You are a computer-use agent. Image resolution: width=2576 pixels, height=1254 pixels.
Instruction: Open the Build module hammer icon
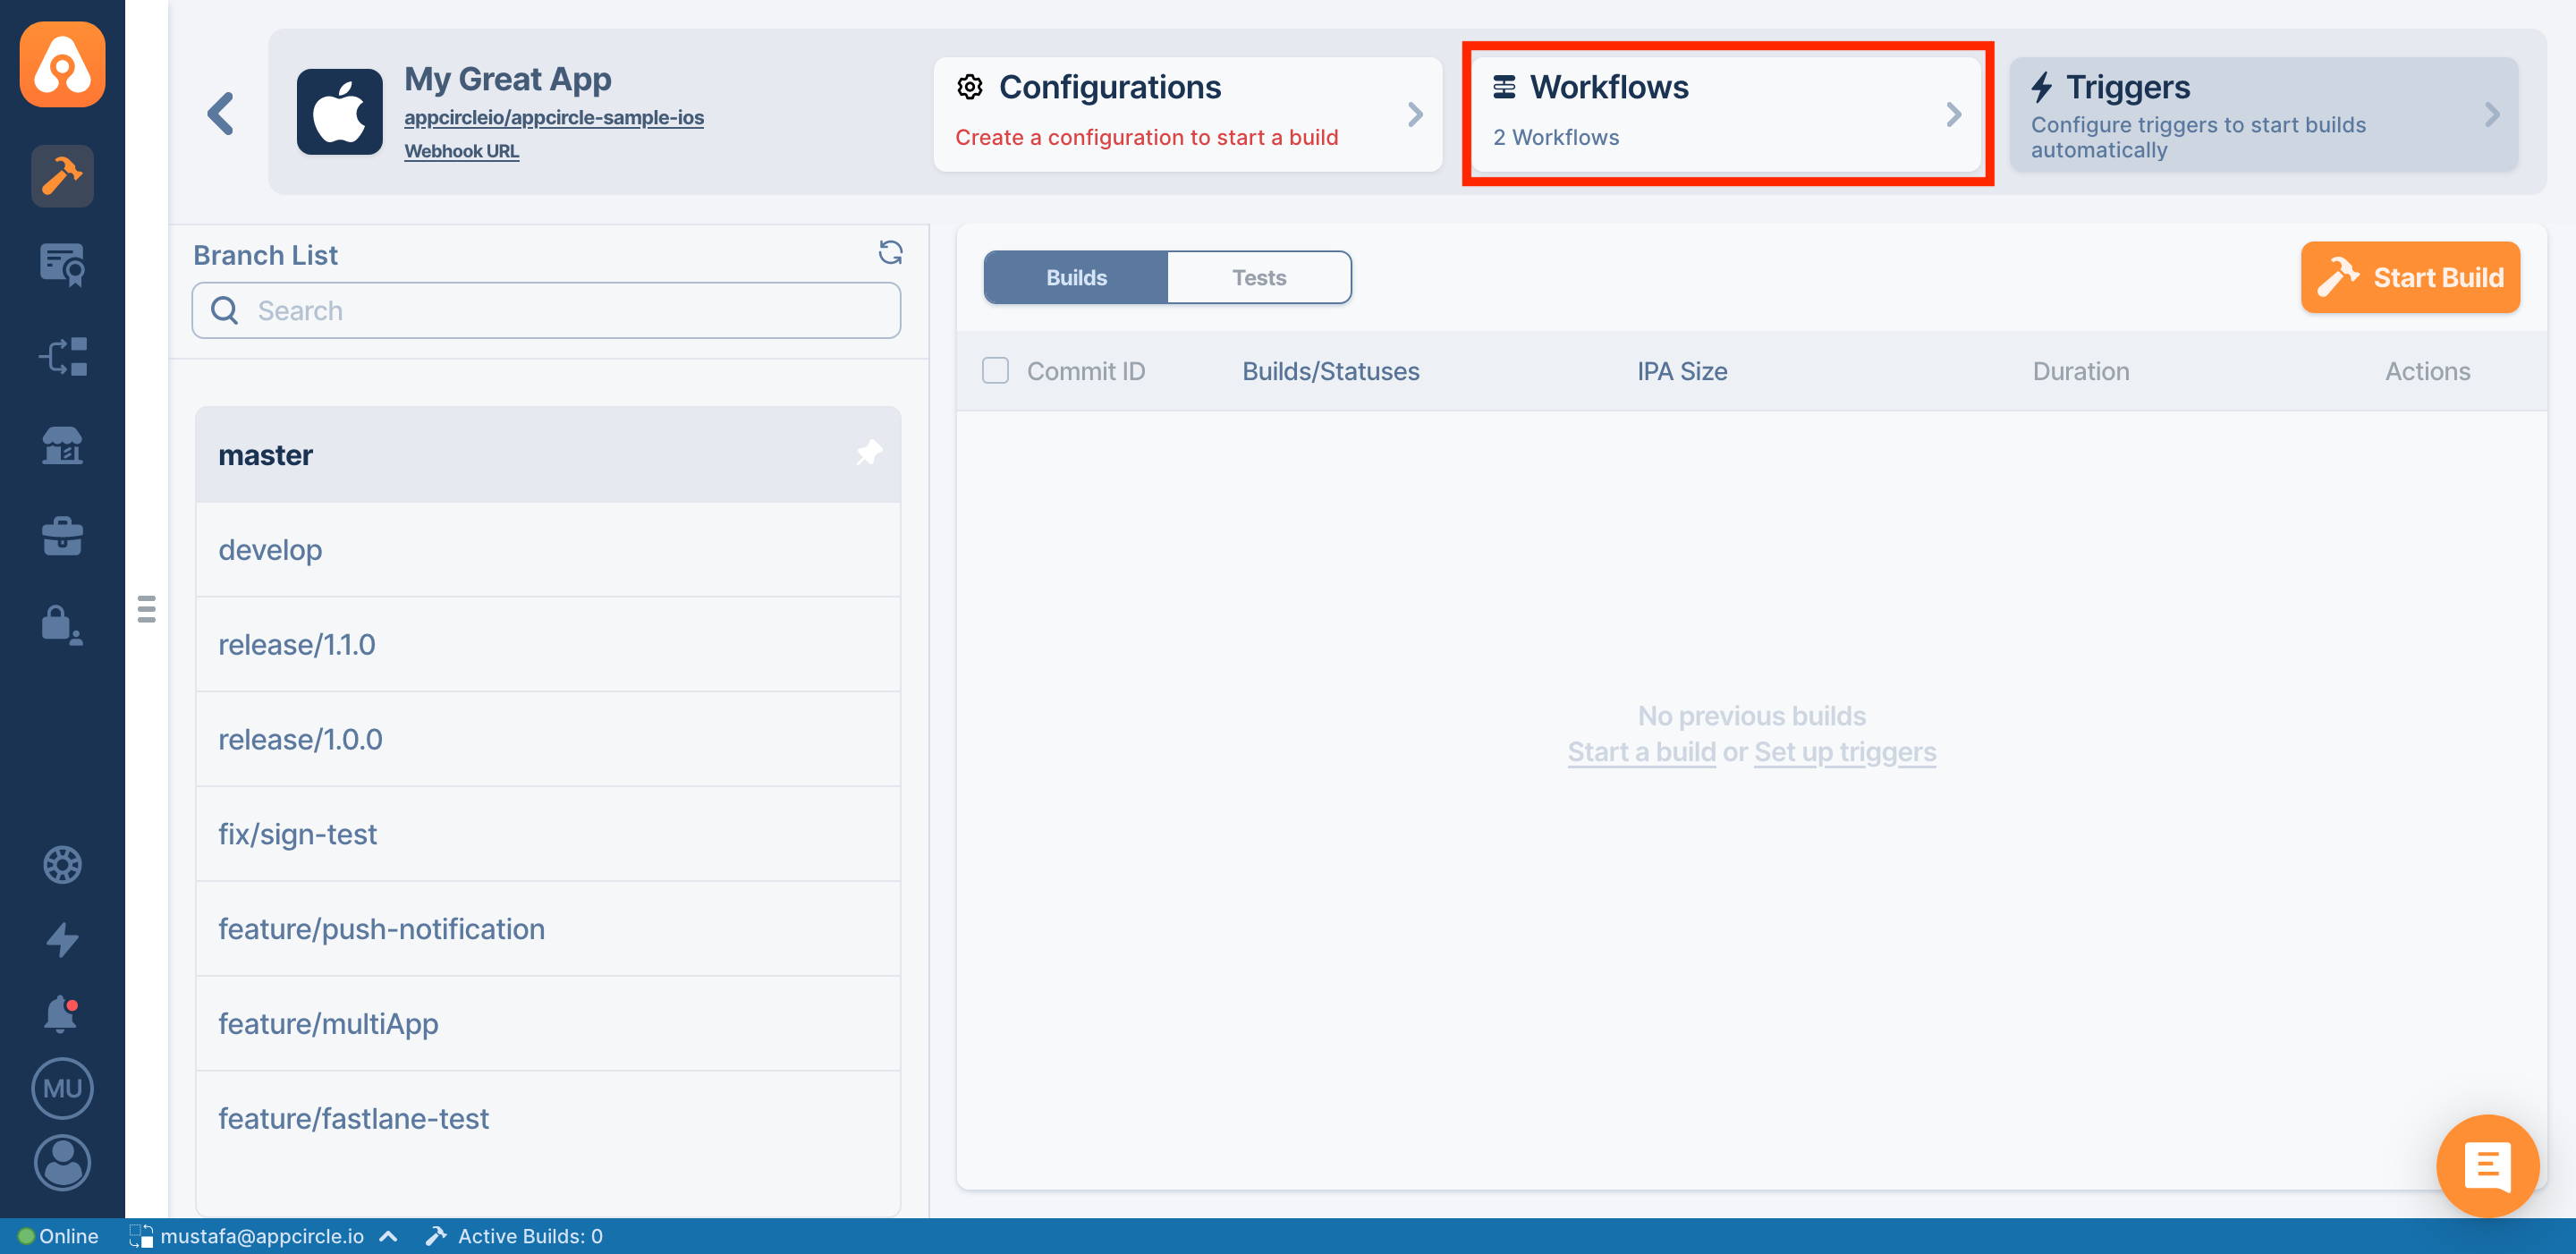tap(62, 176)
